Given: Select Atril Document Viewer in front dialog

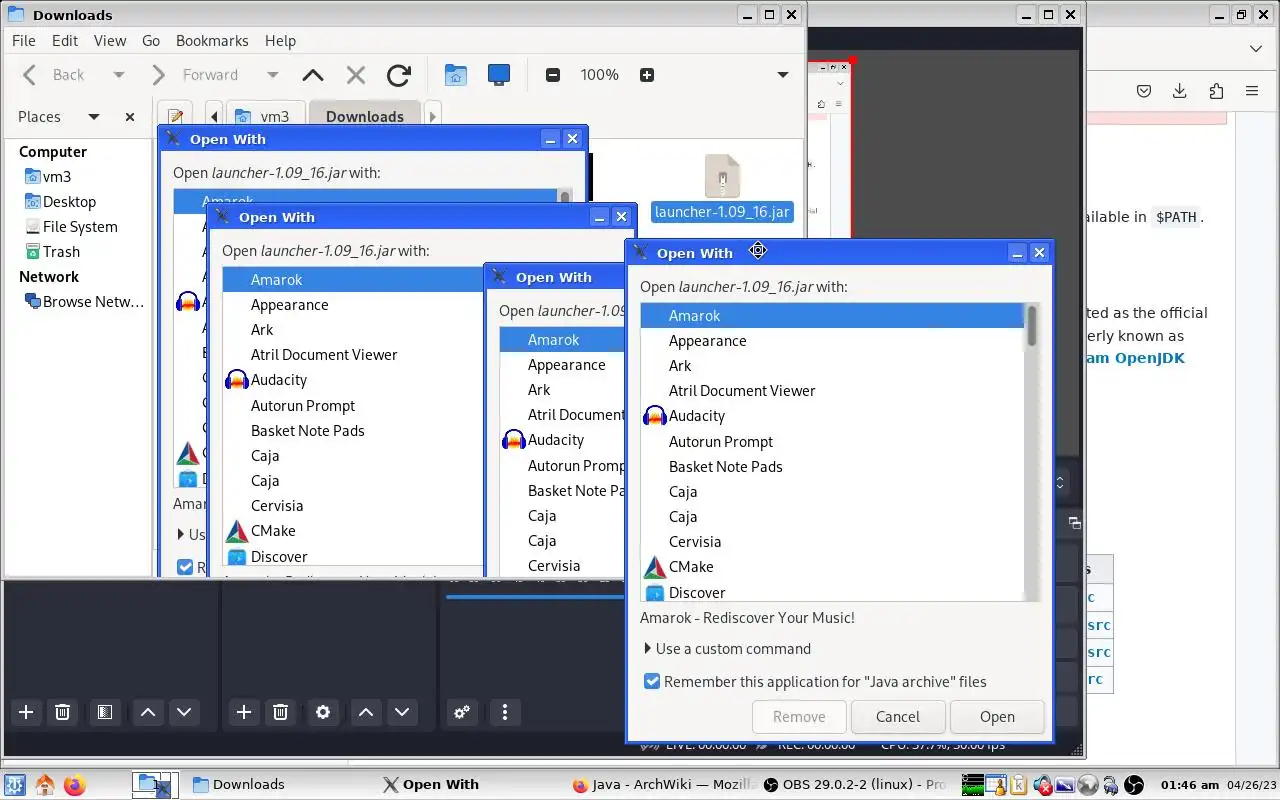Looking at the screenshot, I should (832, 391).
